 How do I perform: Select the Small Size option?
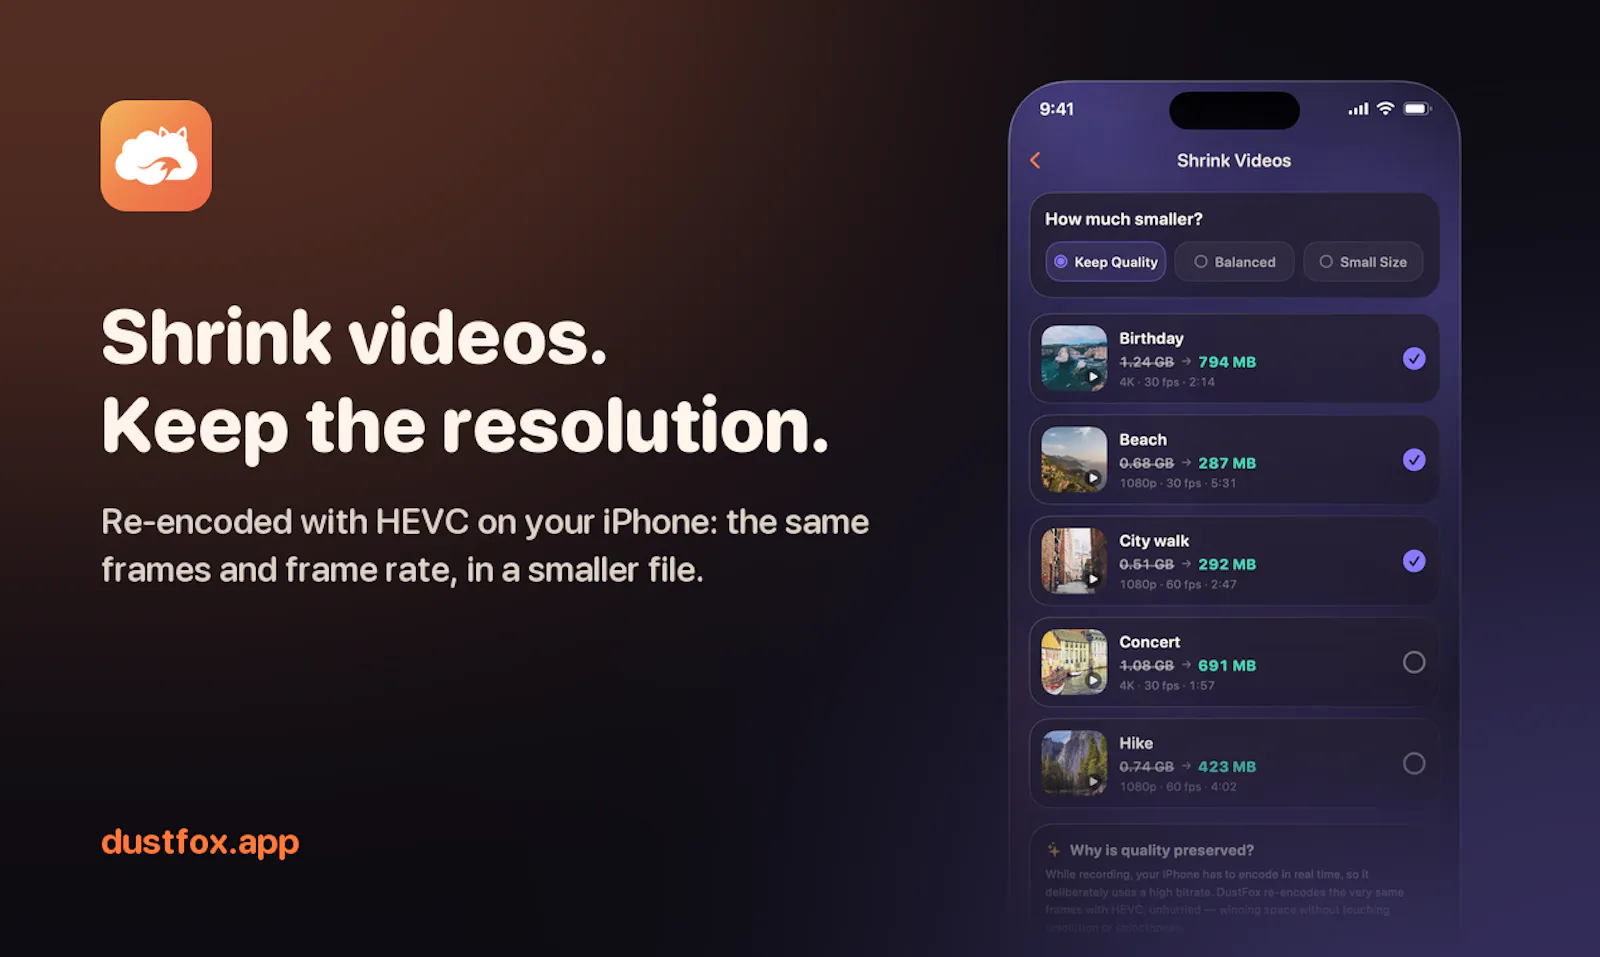click(x=1363, y=262)
